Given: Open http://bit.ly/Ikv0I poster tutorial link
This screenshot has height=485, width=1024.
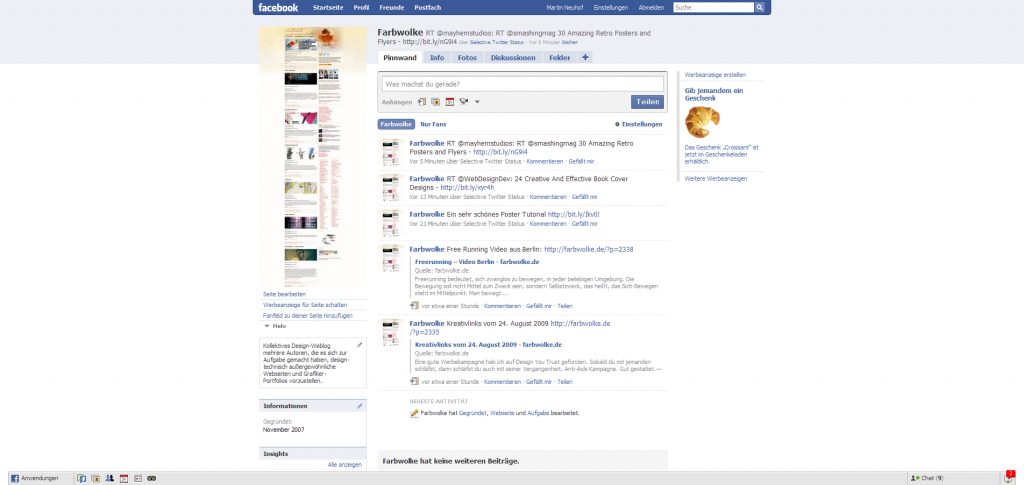Looking at the screenshot, I should pyautogui.click(x=573, y=214).
